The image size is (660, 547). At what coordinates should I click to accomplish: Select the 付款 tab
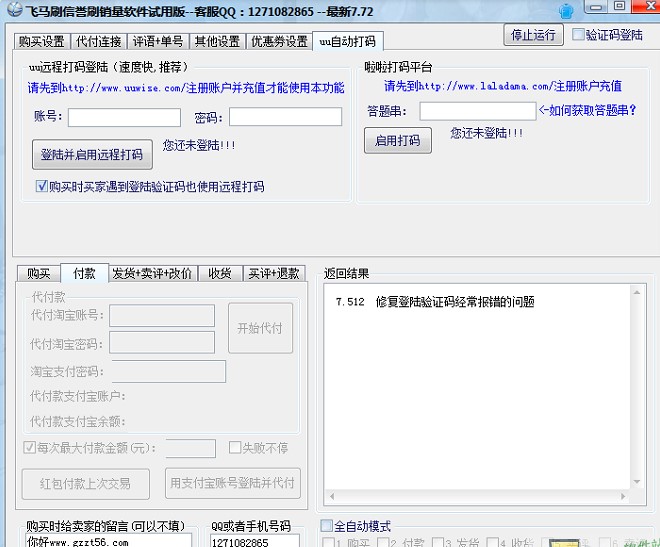click(84, 273)
